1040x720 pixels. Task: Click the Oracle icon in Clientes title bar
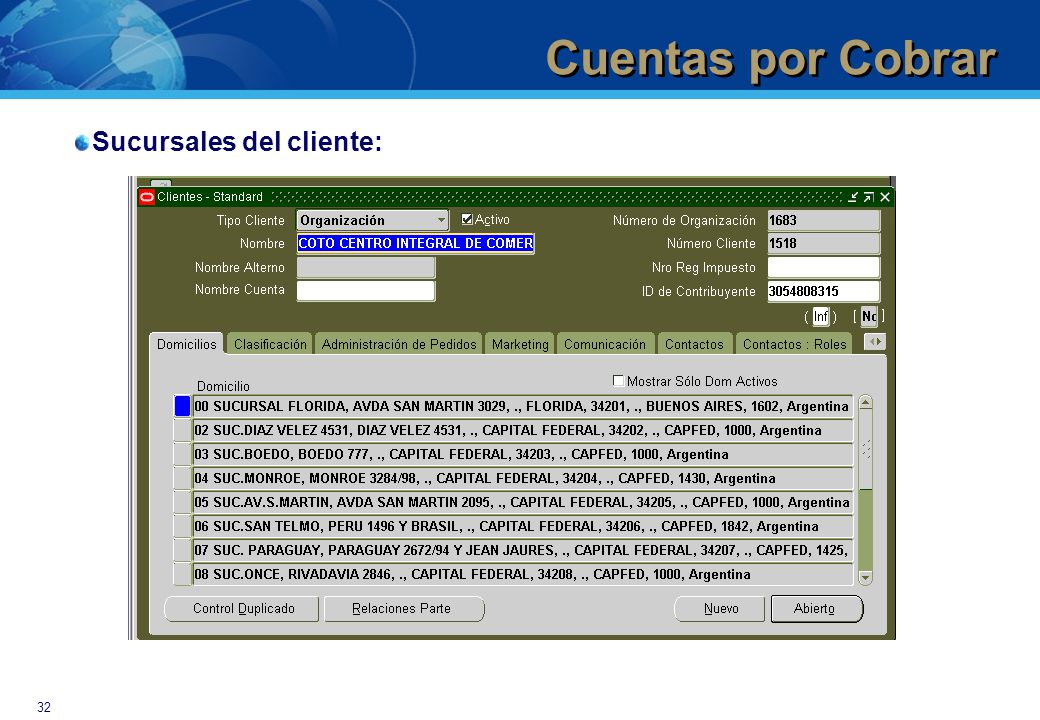coord(147,197)
